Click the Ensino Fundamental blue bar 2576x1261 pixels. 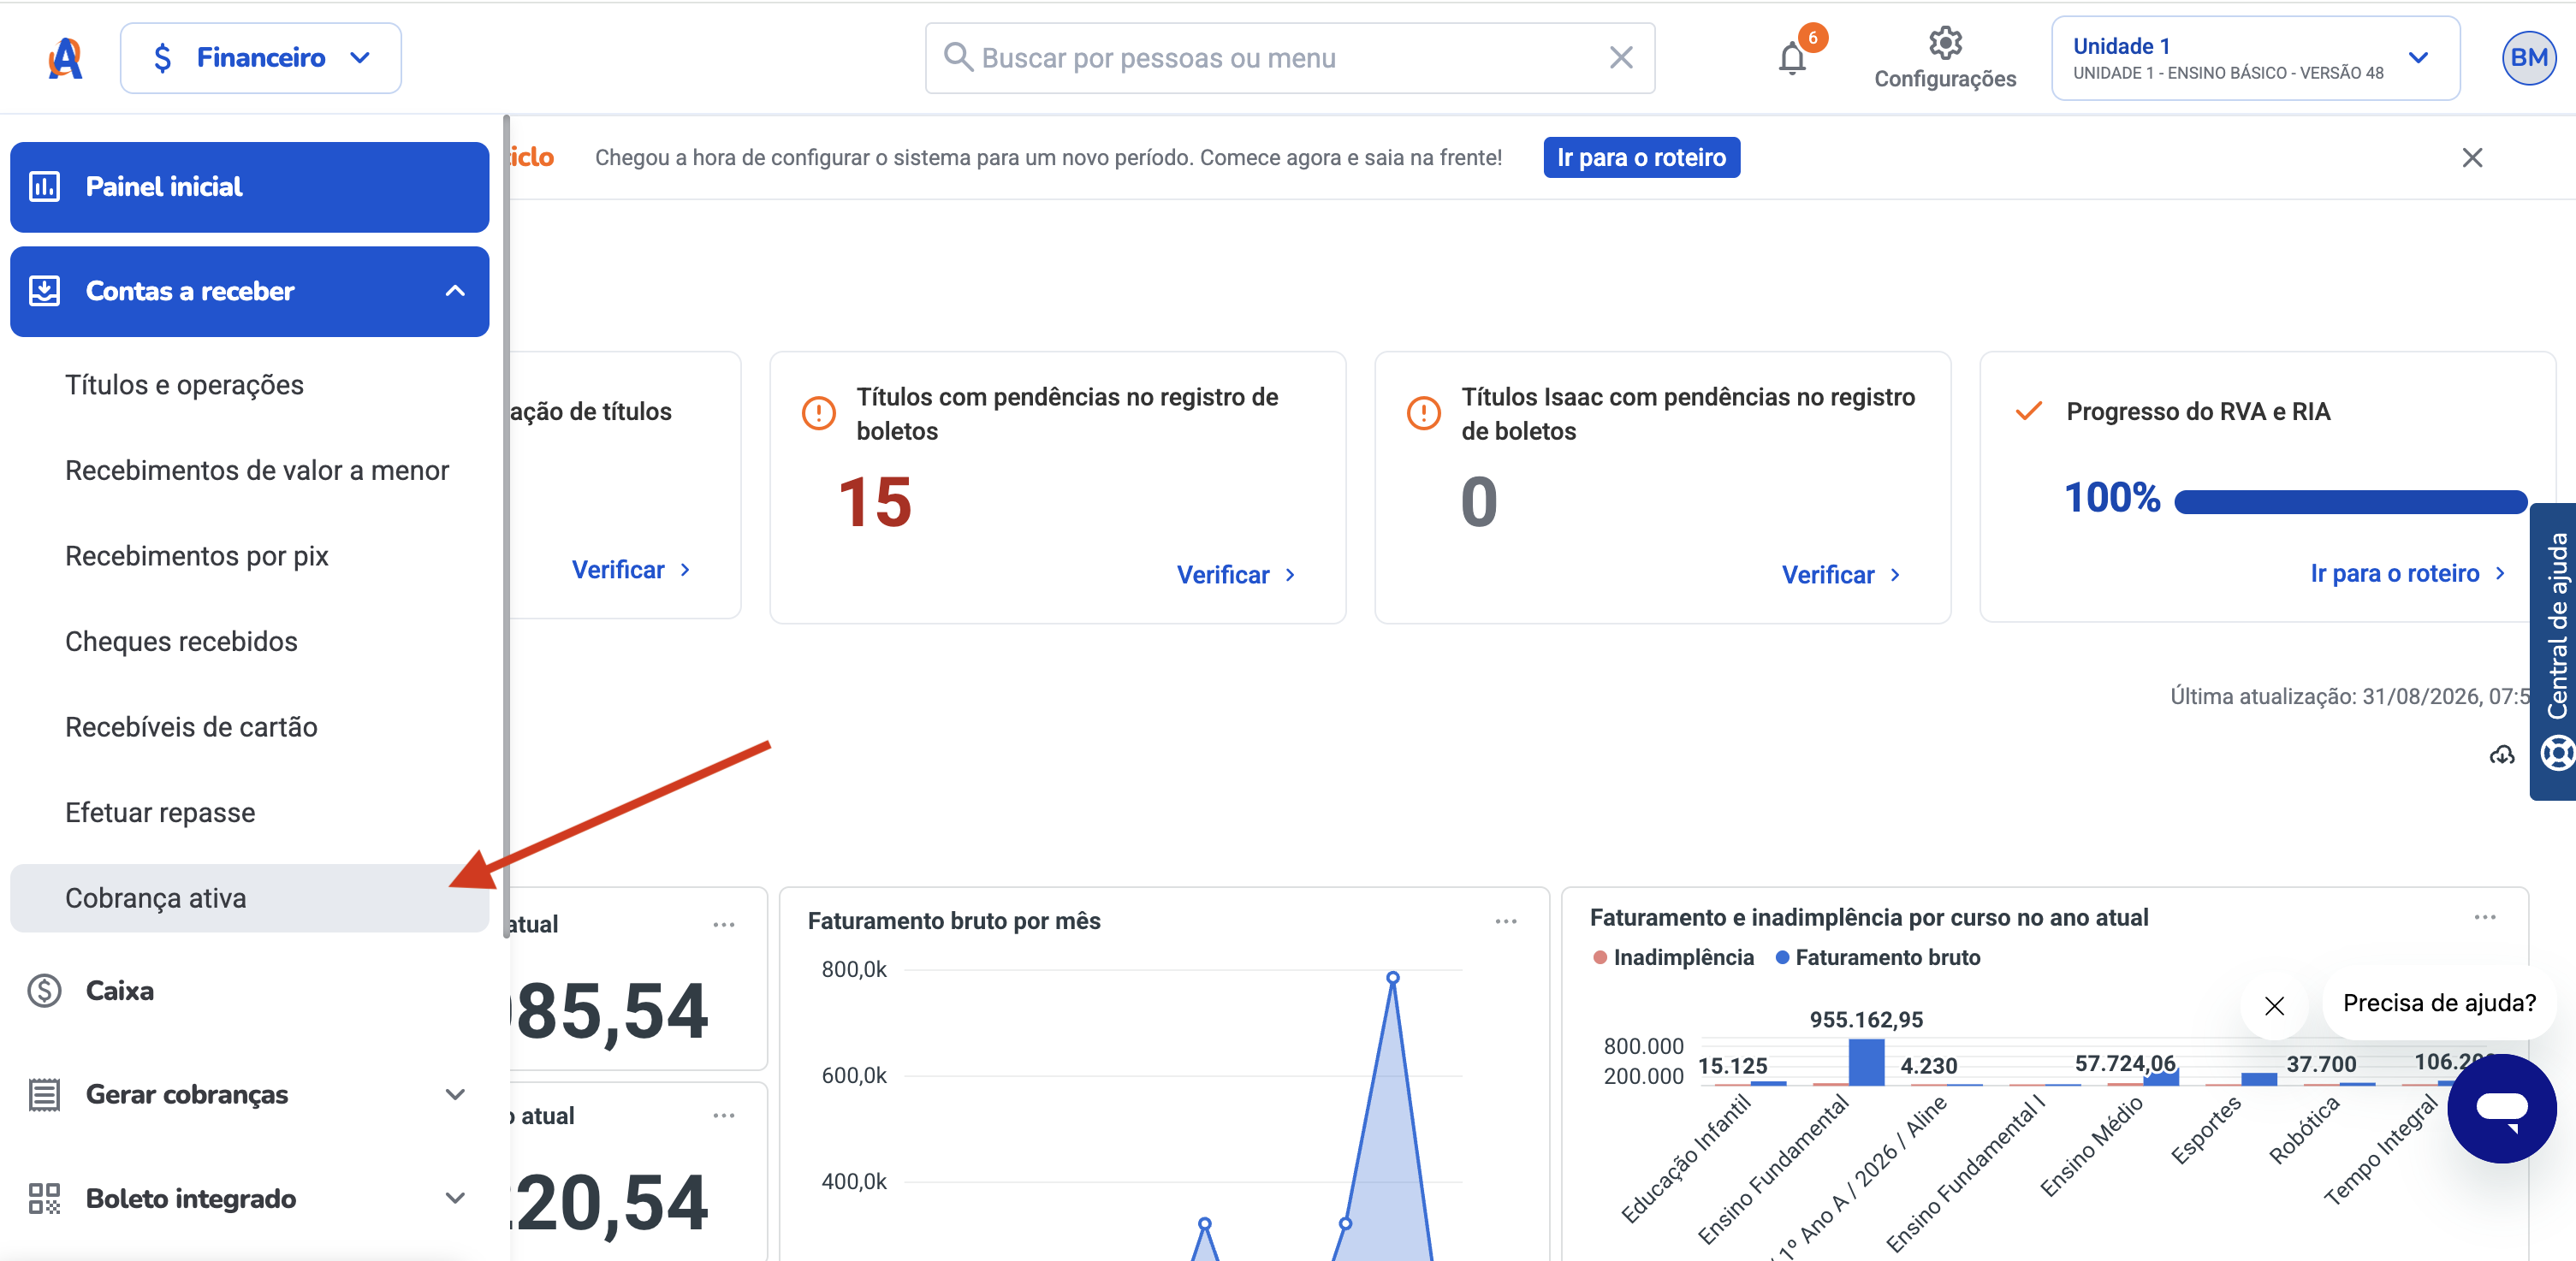1866,1062
